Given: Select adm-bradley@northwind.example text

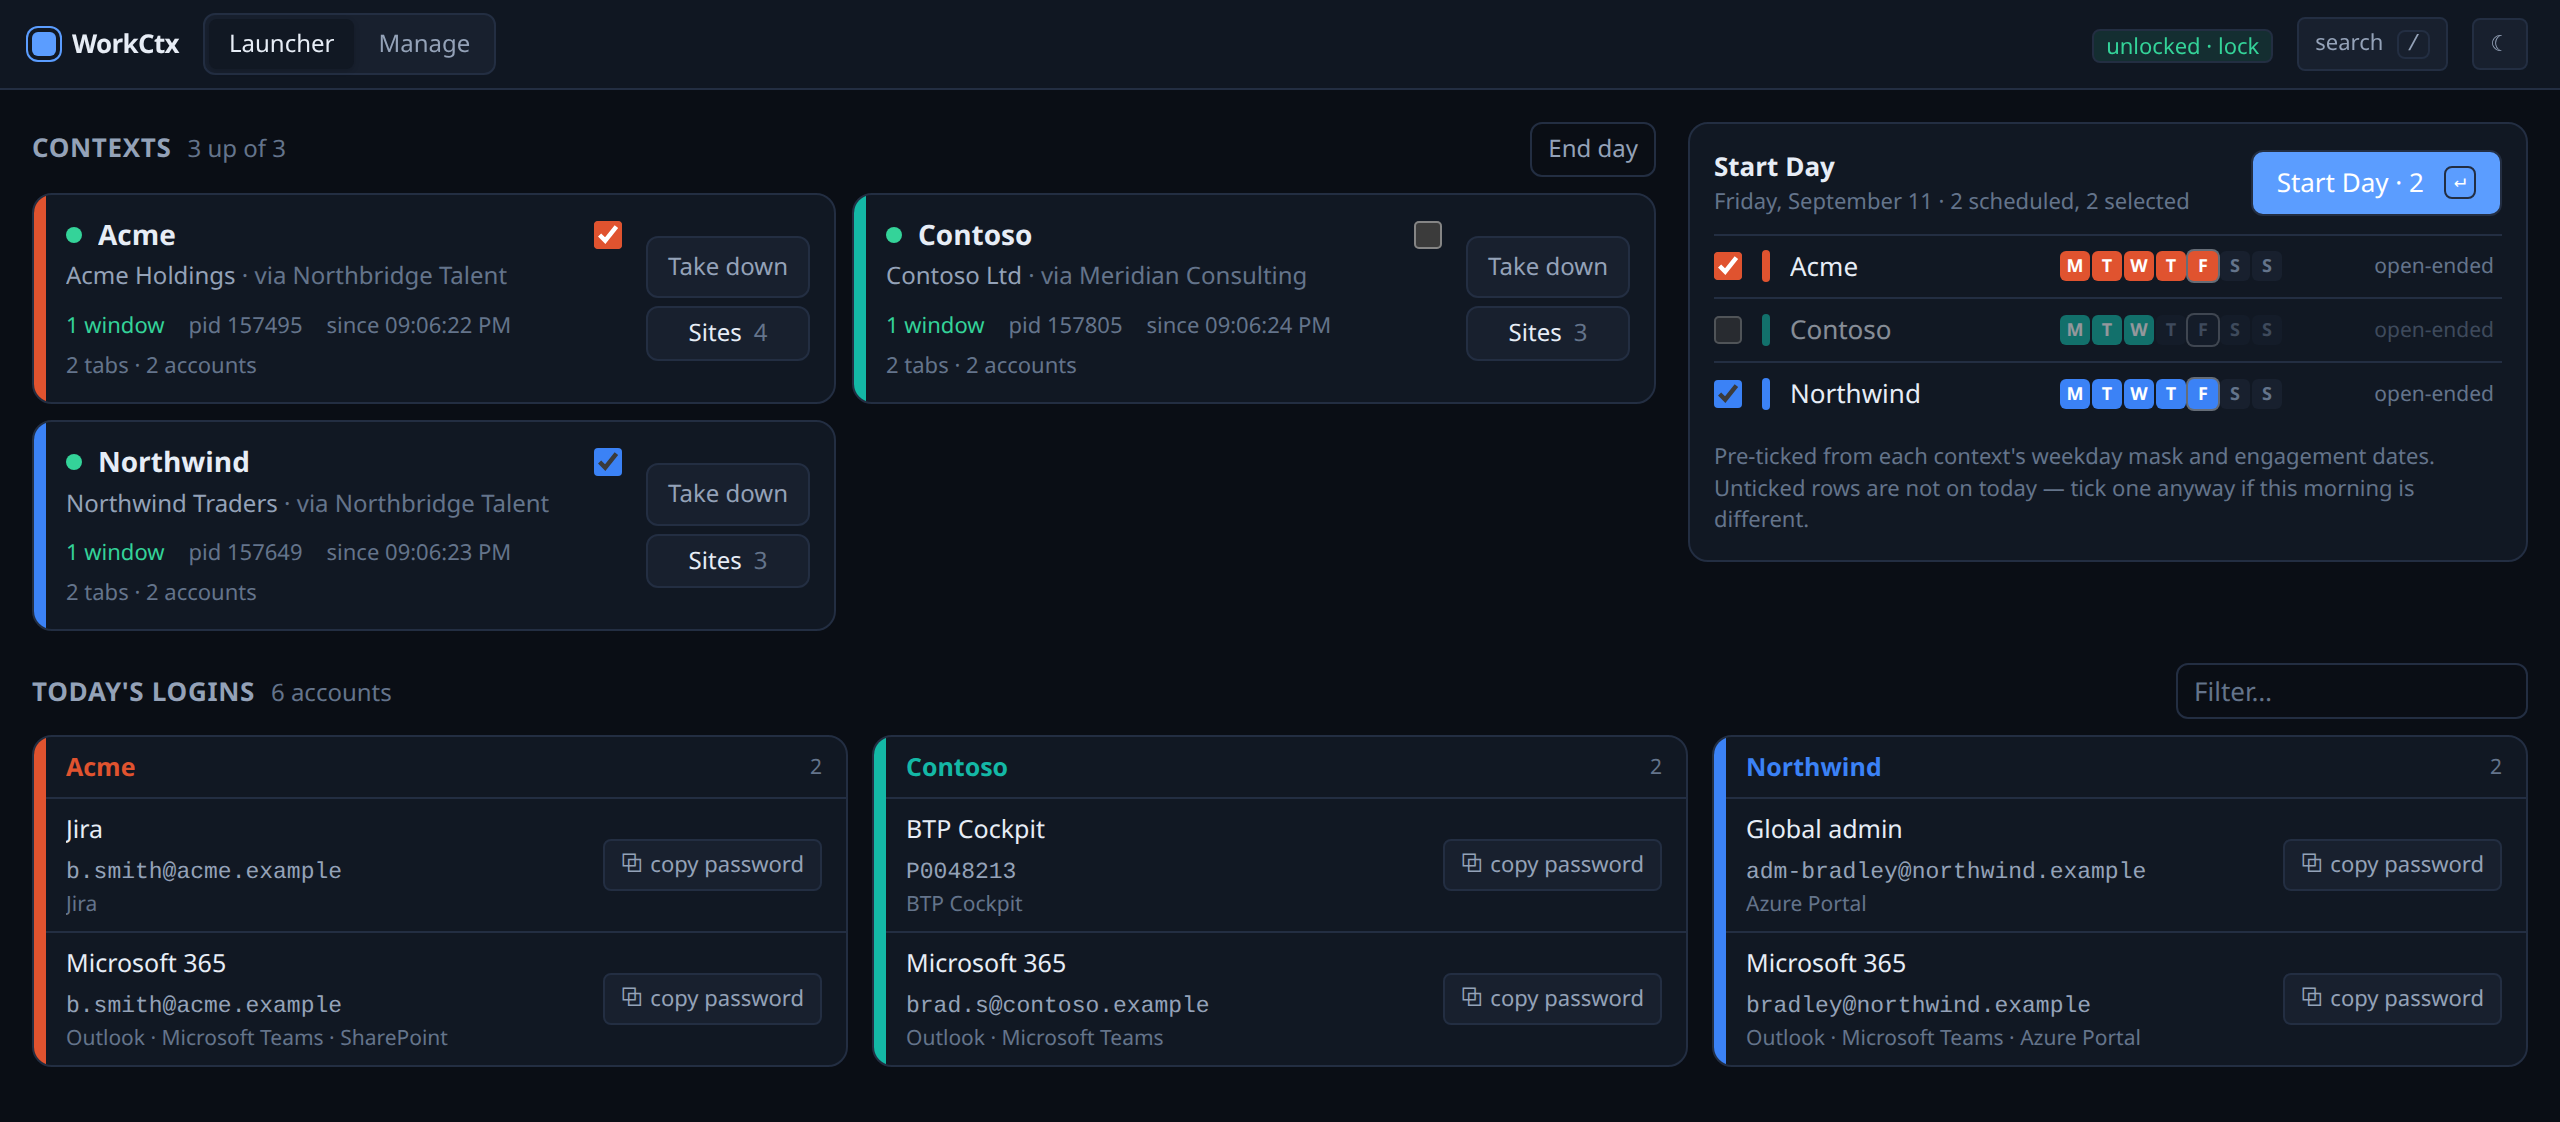Looking at the screenshot, I should [1946, 871].
